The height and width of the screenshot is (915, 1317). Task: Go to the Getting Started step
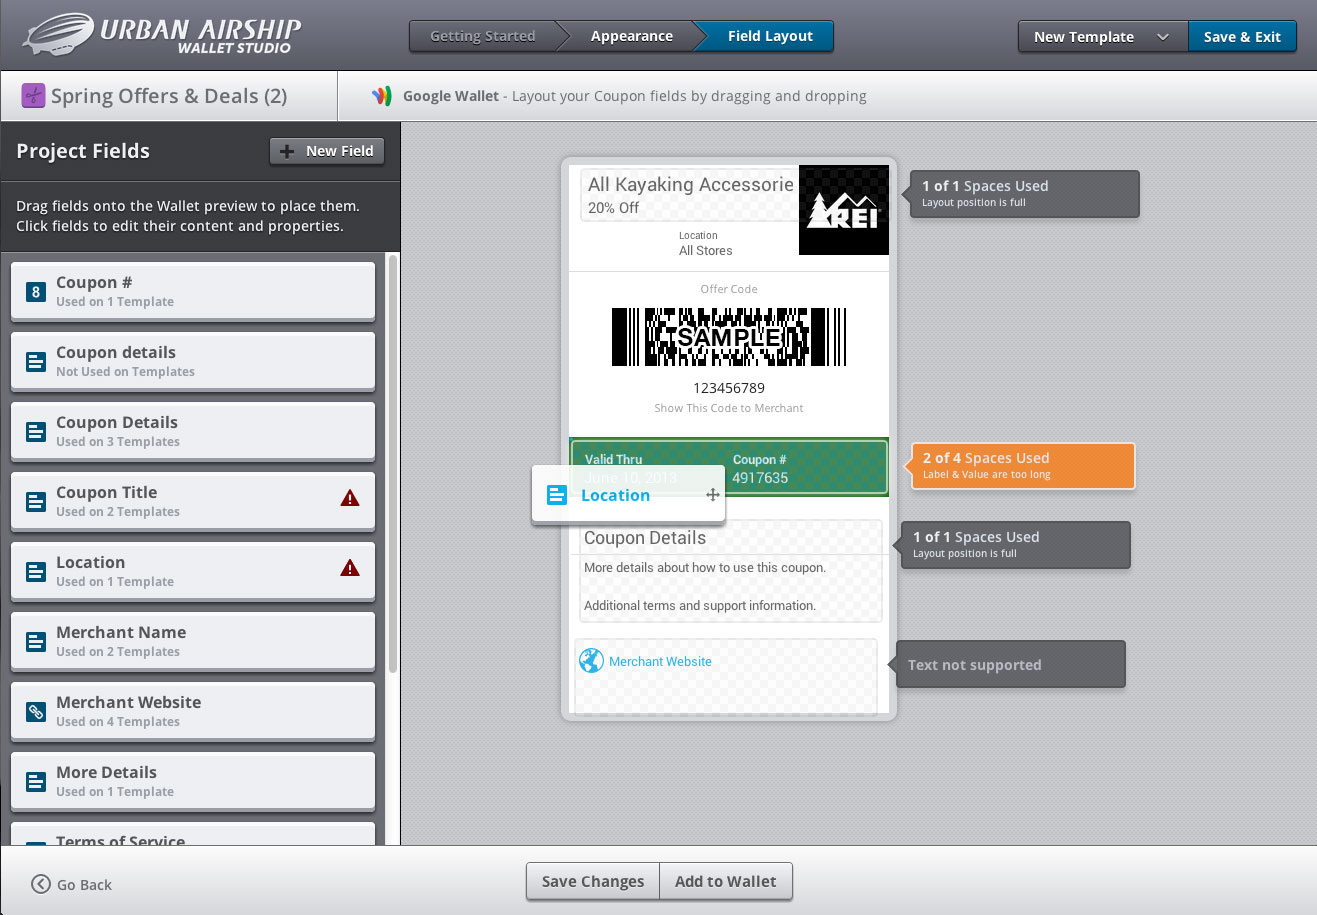pyautogui.click(x=483, y=36)
